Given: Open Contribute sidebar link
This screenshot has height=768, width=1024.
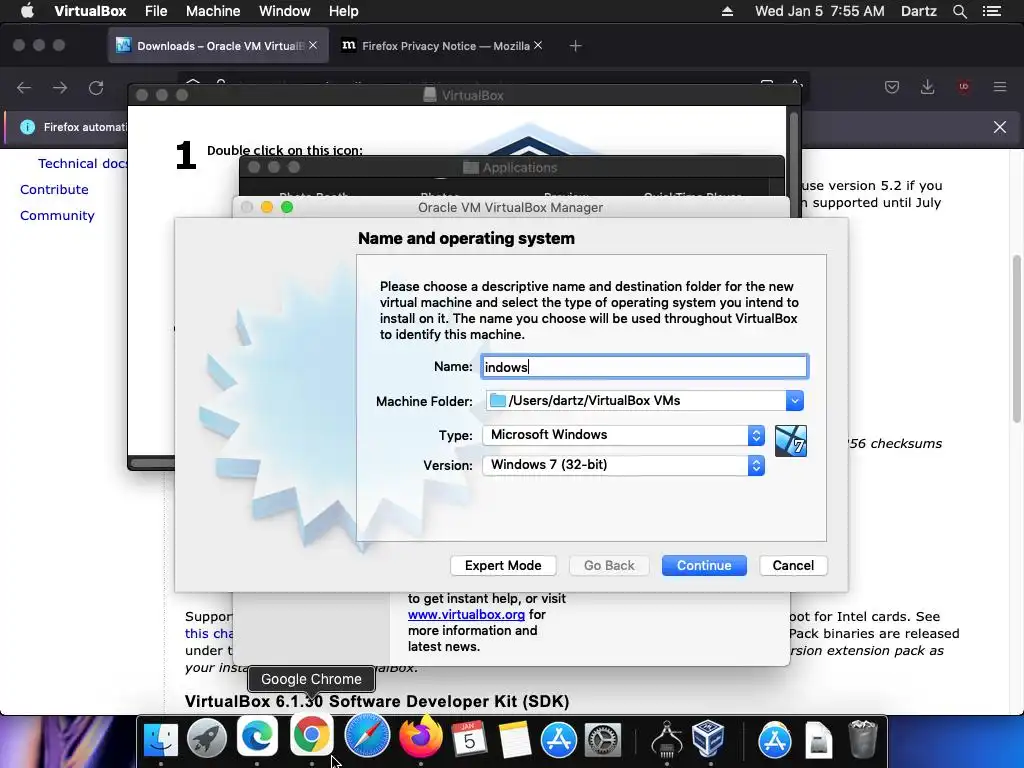Looking at the screenshot, I should point(54,189).
